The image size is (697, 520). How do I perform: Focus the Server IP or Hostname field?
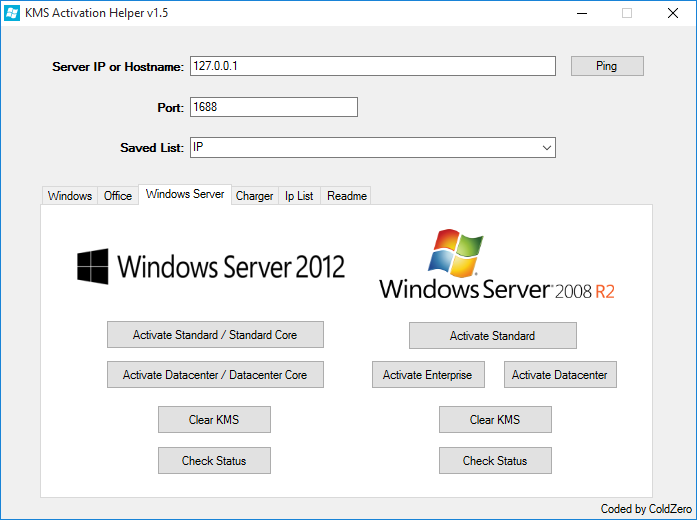[373, 66]
